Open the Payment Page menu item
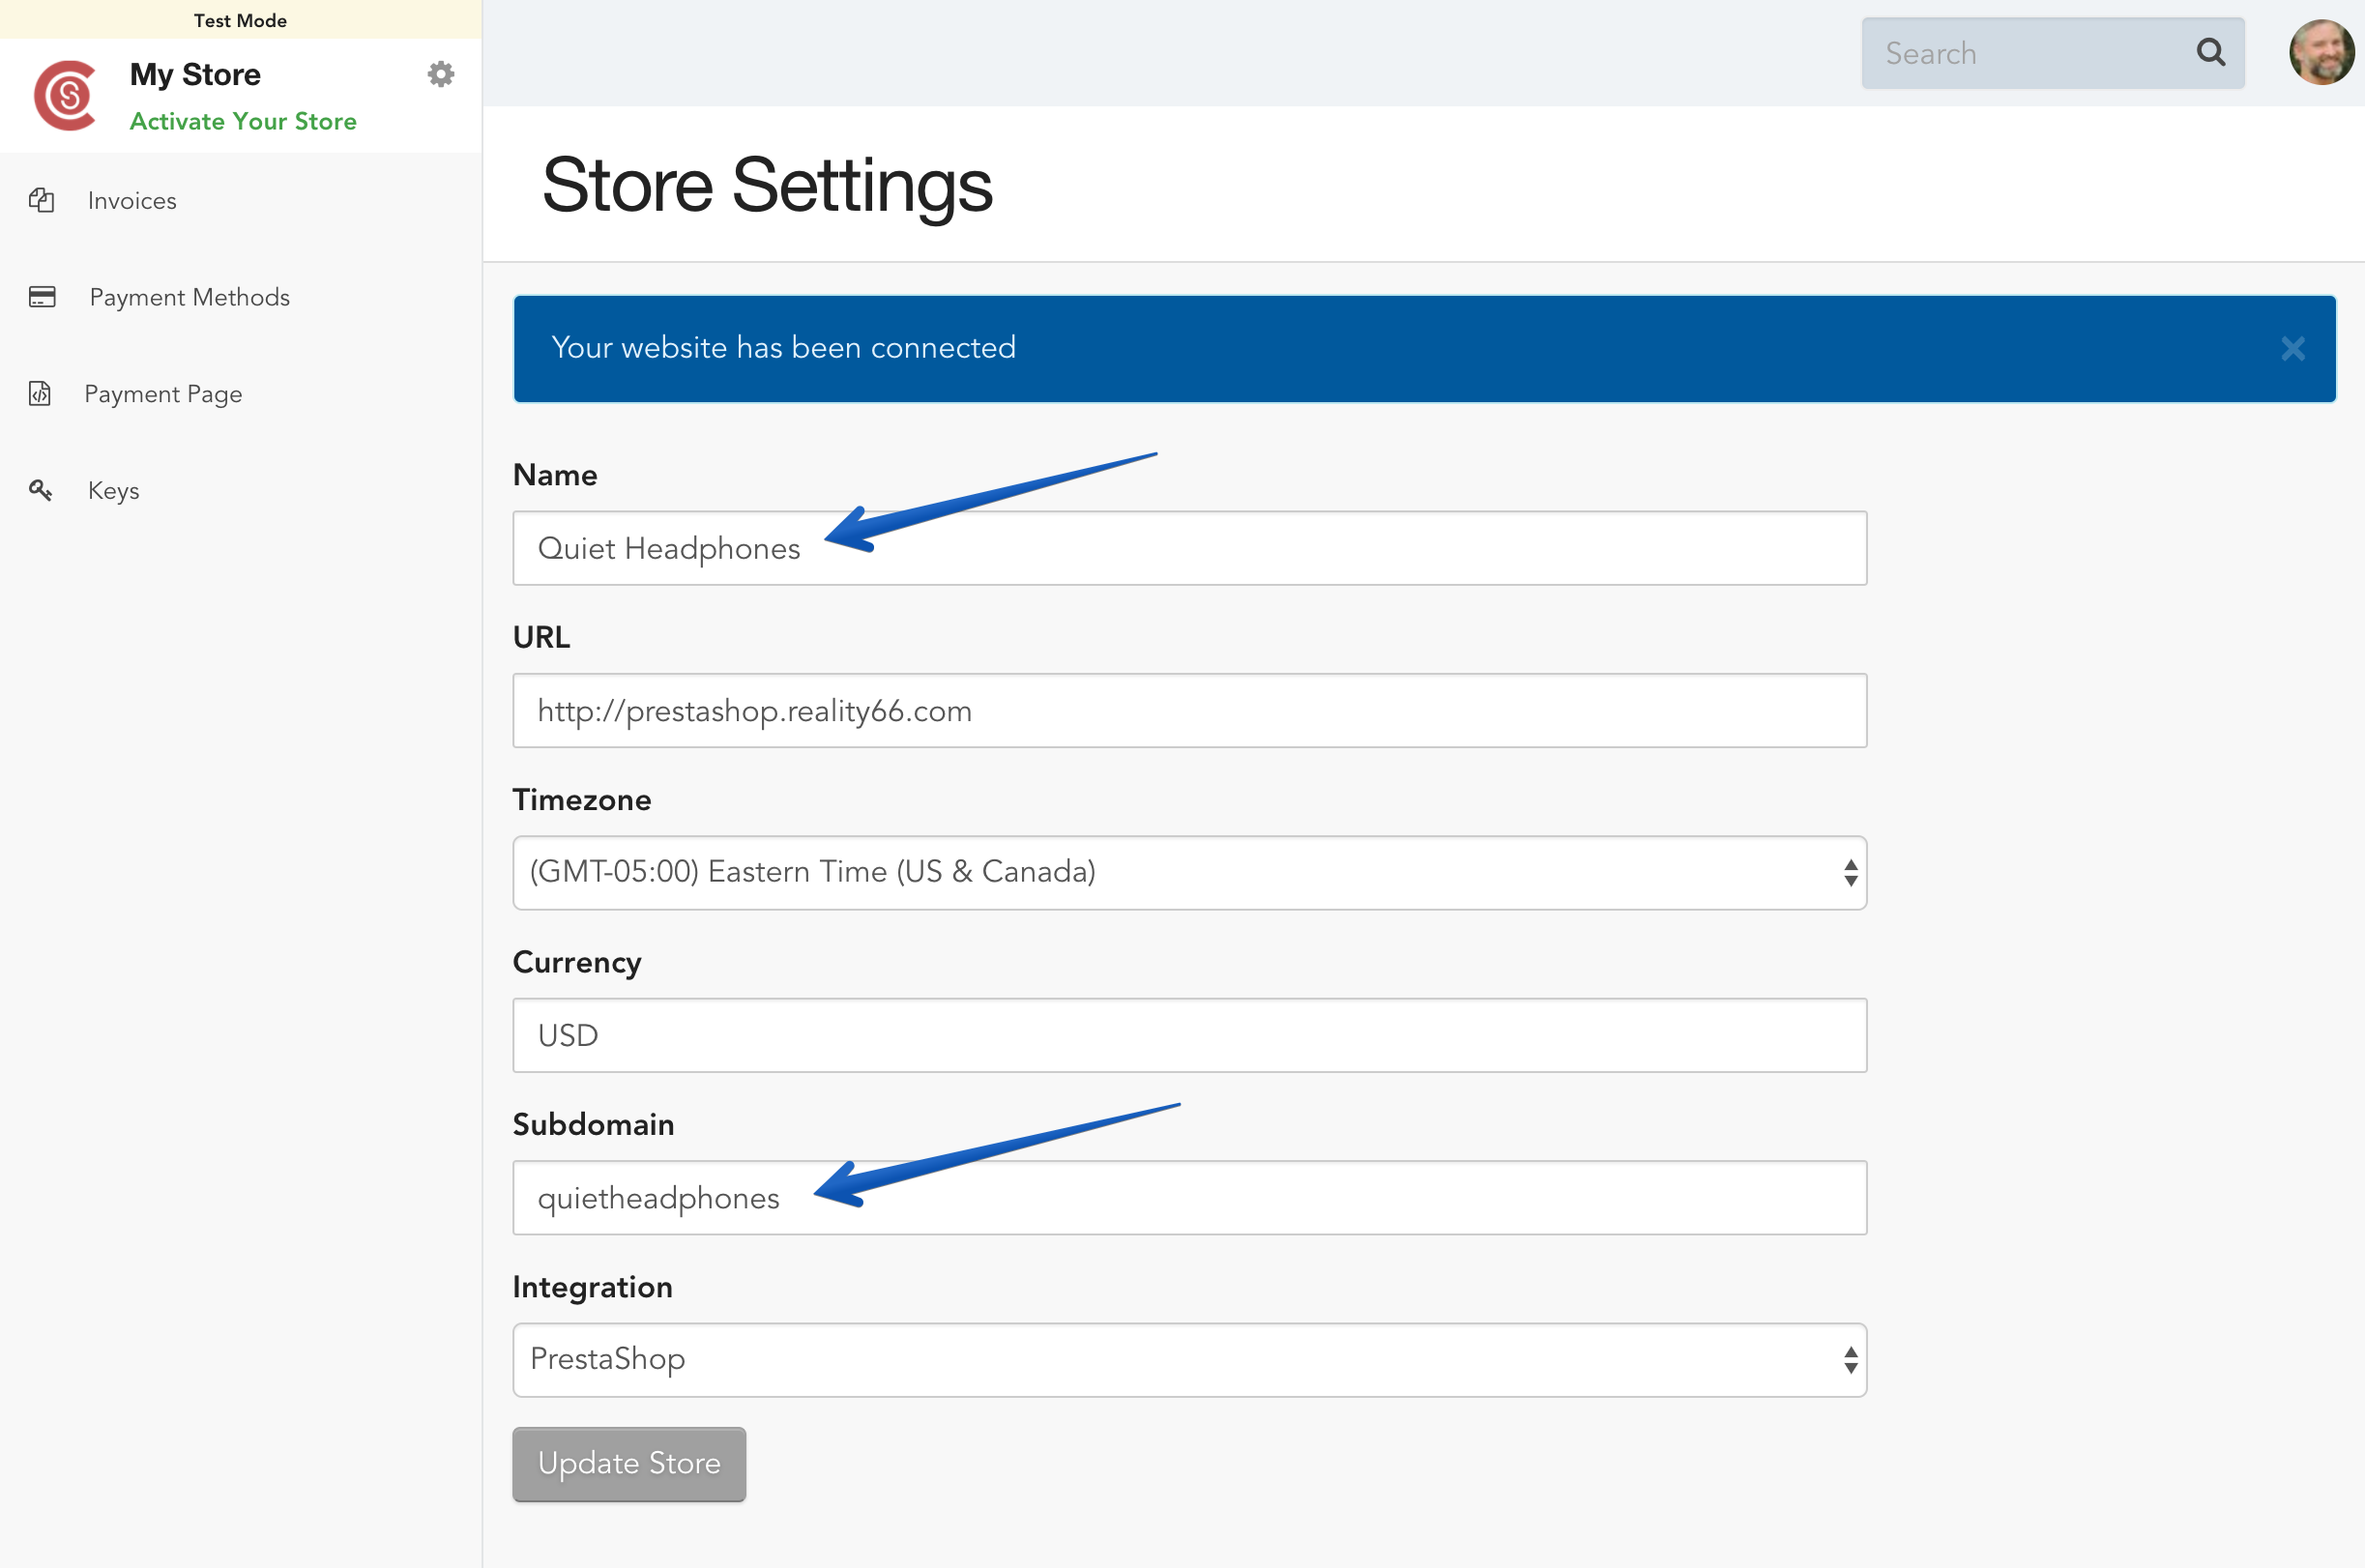 [163, 394]
